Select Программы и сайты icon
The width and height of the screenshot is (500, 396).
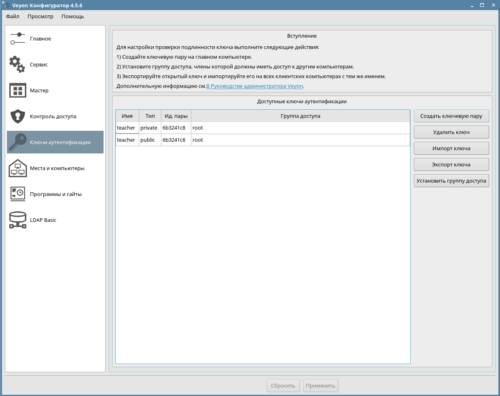[x=17, y=194]
